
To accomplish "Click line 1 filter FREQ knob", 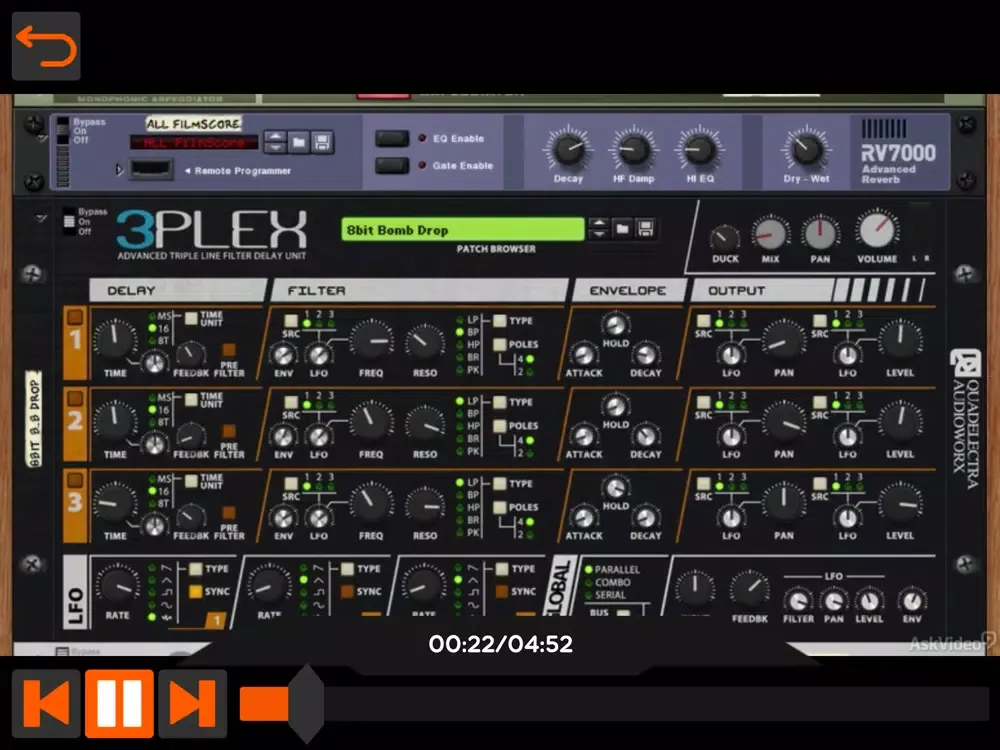I will [371, 341].
